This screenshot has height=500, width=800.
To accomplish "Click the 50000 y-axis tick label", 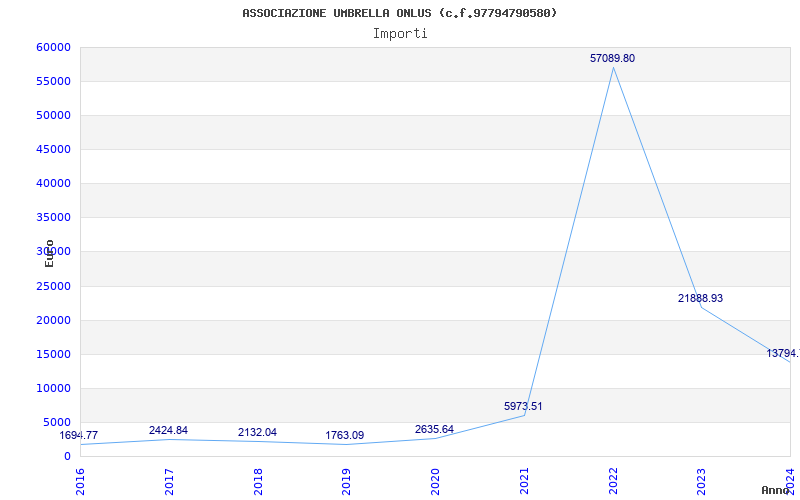I will point(54,115).
